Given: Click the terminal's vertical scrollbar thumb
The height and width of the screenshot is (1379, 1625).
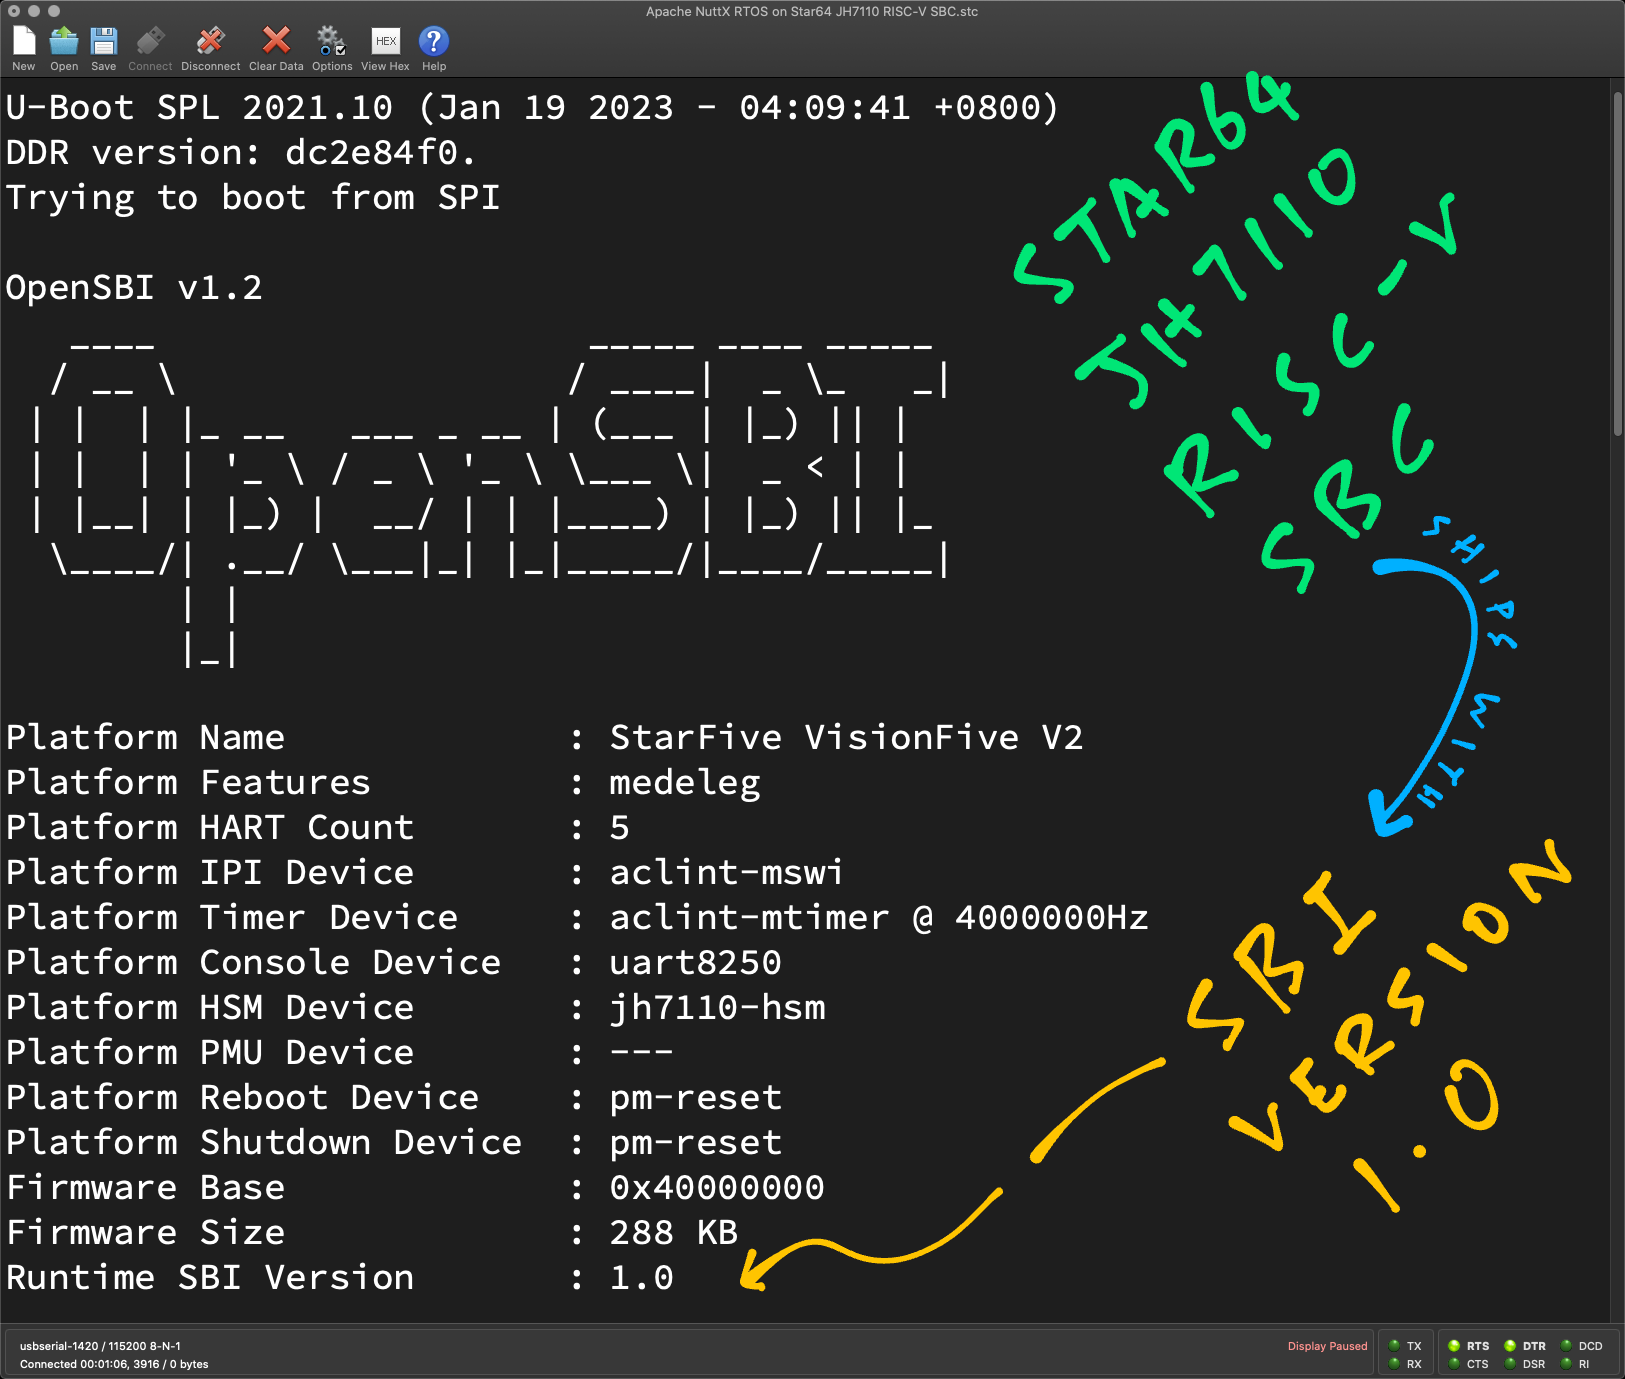Looking at the screenshot, I should point(1617,264).
